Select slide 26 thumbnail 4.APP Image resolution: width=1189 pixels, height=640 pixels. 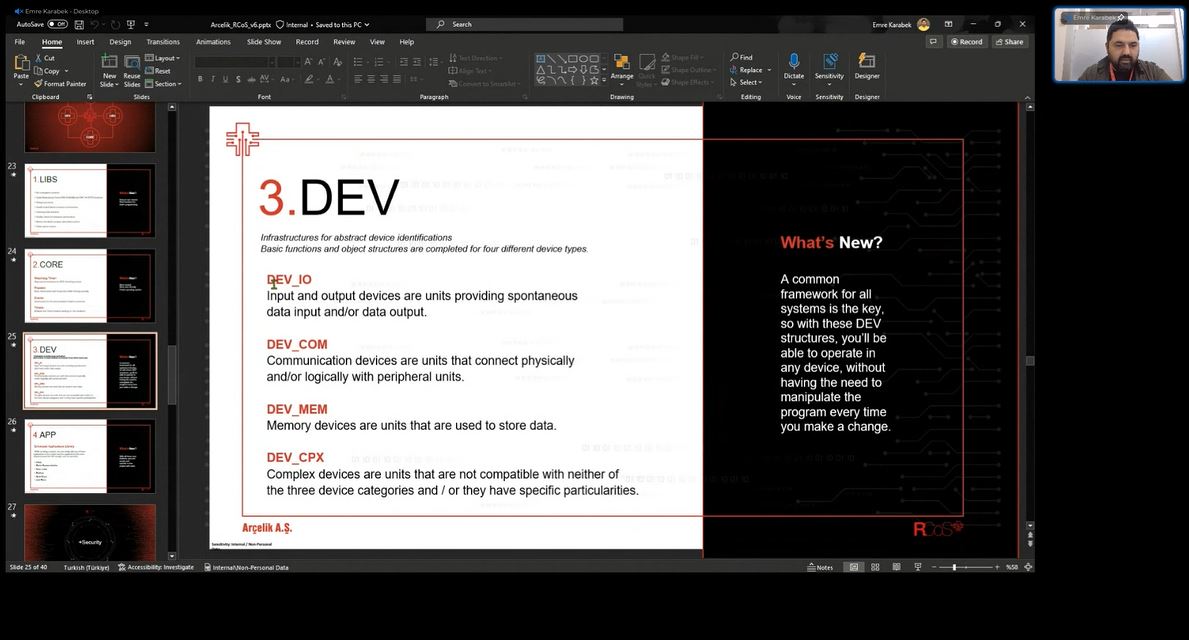pyautogui.click(x=90, y=456)
